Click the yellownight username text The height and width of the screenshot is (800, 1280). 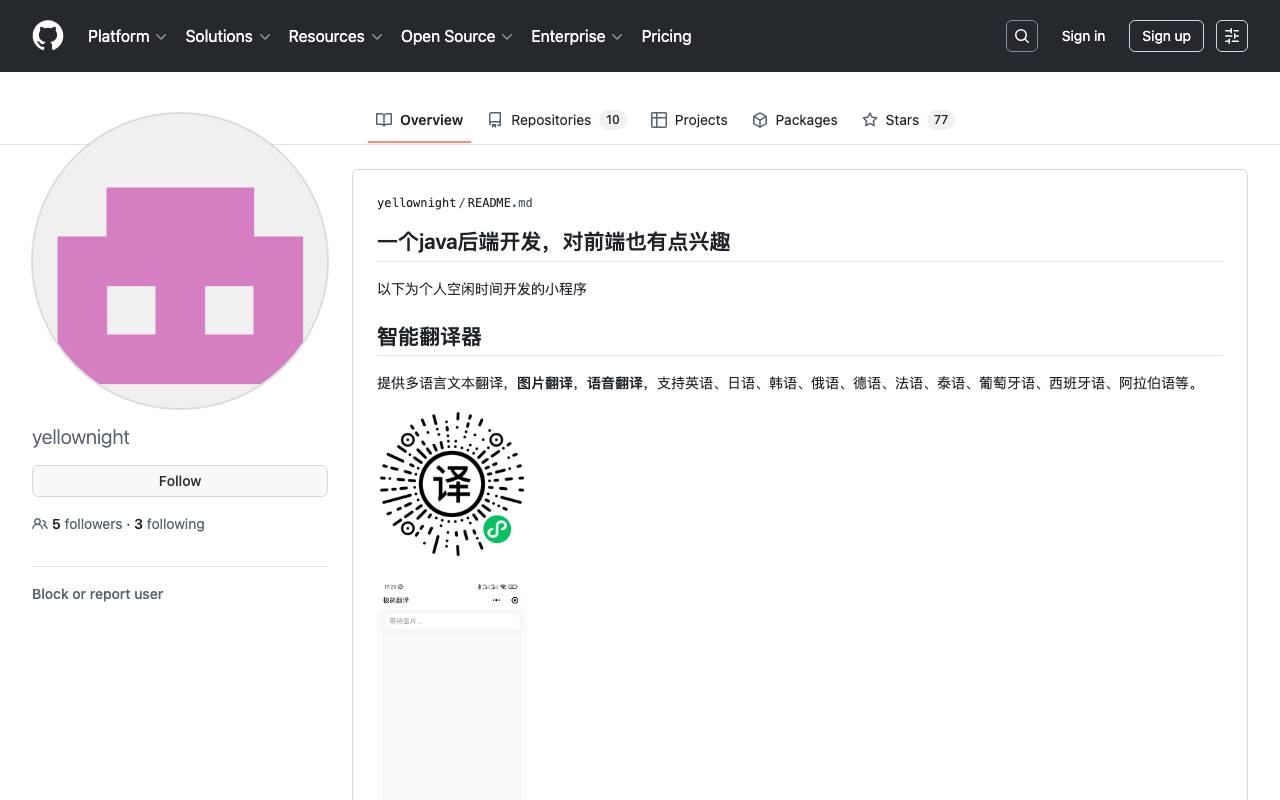(x=81, y=437)
